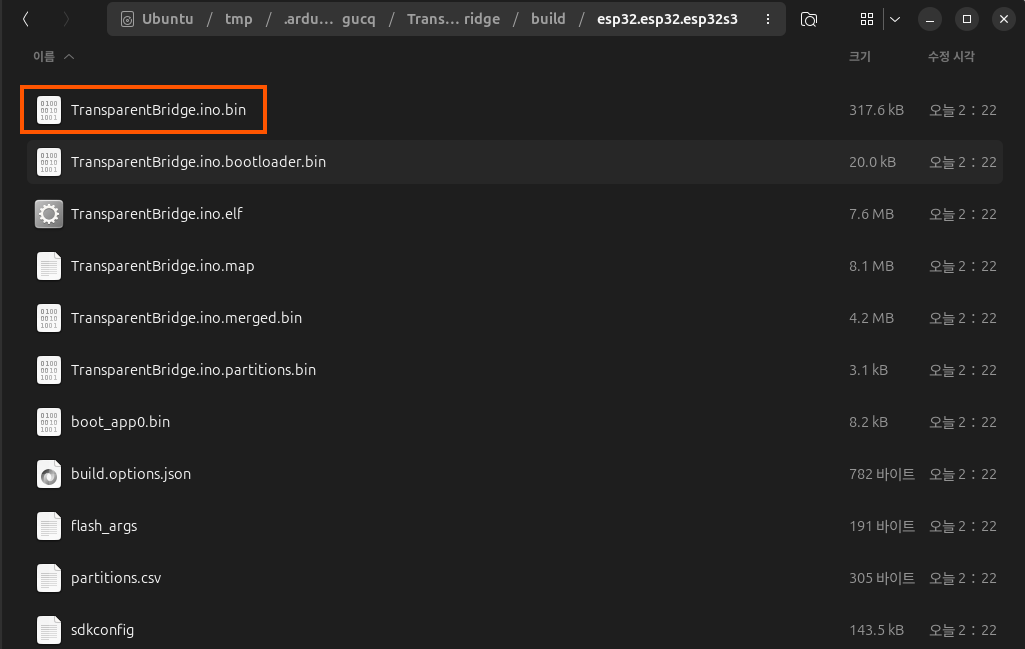Click the forward navigation arrow
1025x649 pixels.
[x=65, y=20]
